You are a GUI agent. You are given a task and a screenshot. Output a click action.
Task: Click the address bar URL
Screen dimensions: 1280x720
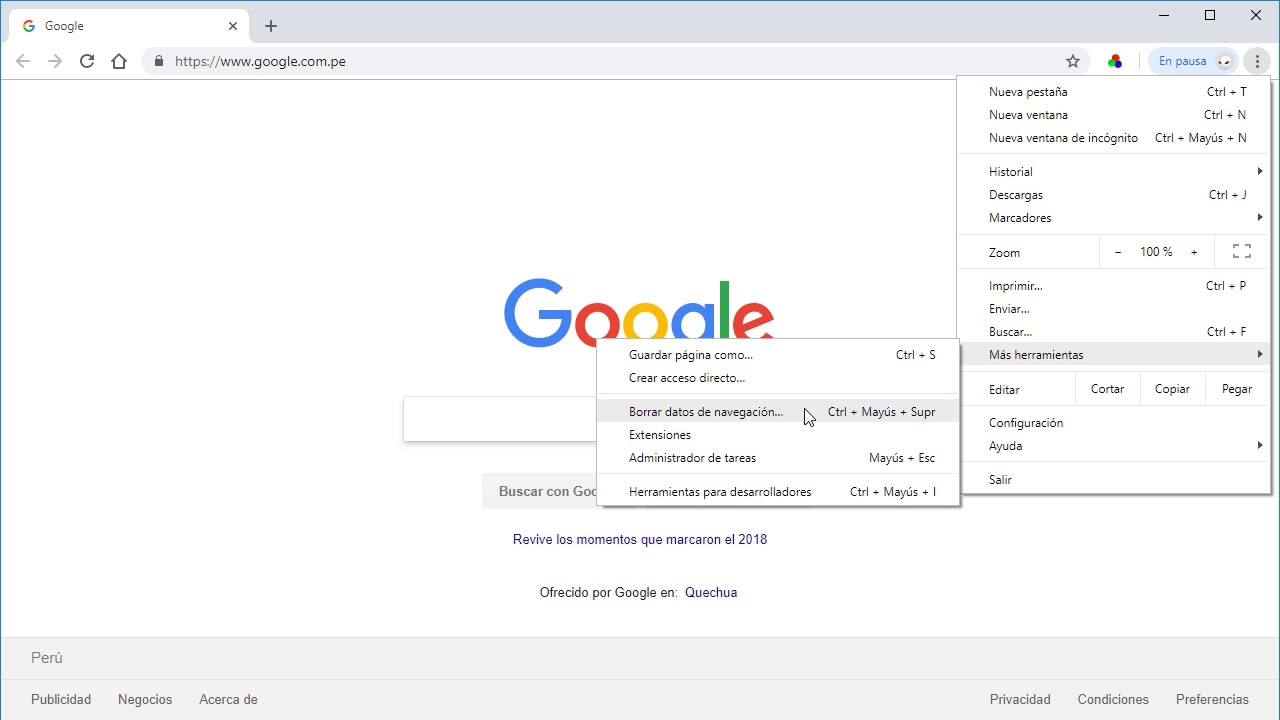coord(260,61)
